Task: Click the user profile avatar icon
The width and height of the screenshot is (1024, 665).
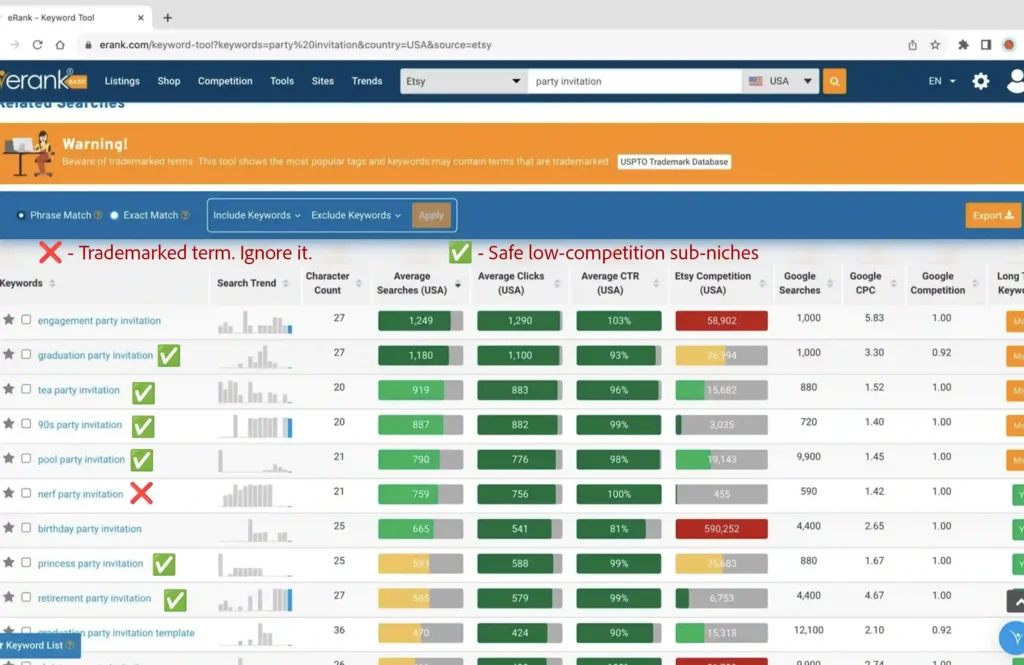Action: pos(1015,81)
